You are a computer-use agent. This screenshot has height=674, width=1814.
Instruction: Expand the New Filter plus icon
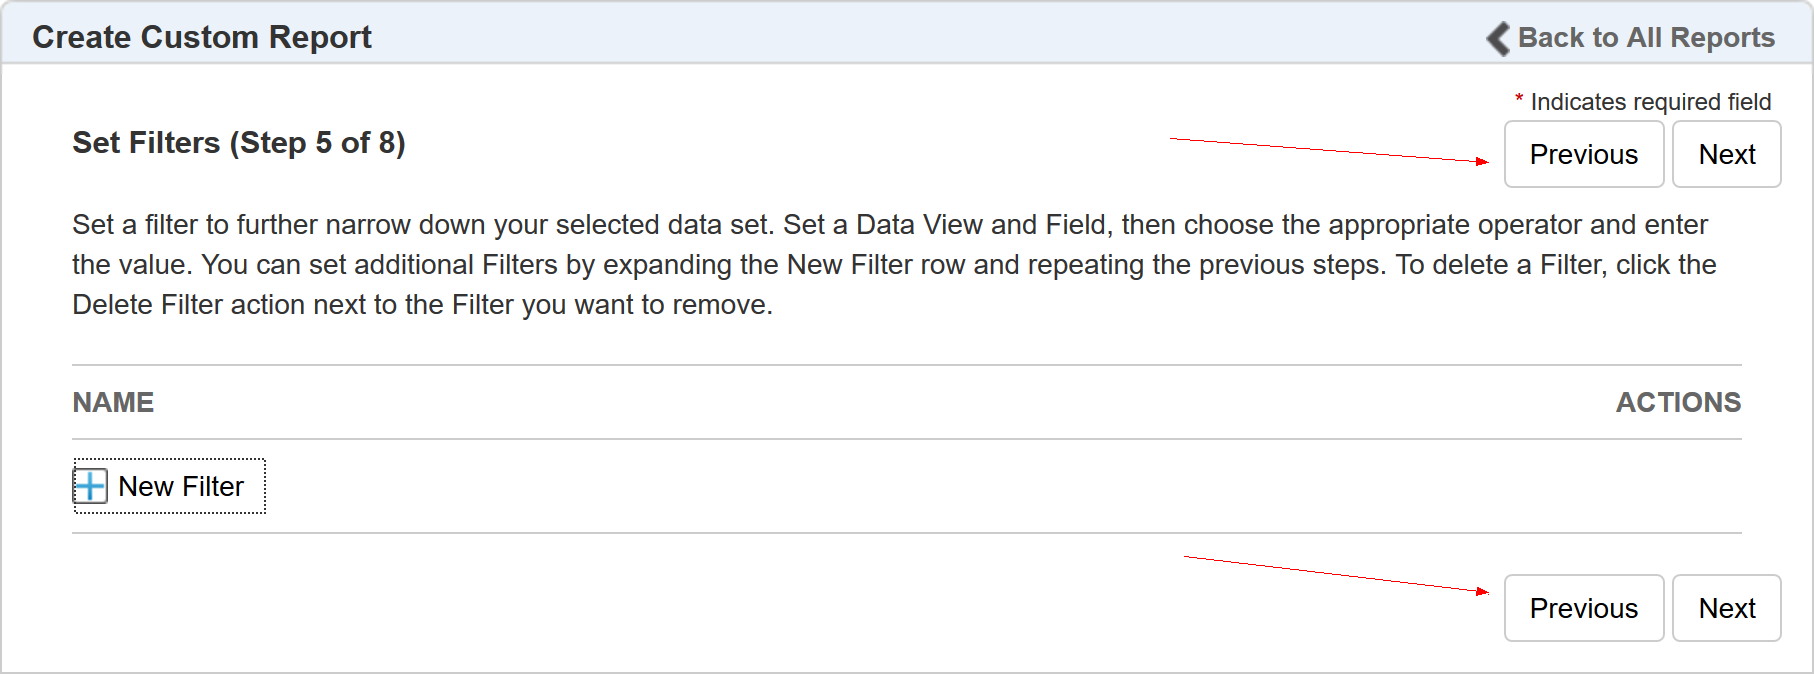pos(90,487)
